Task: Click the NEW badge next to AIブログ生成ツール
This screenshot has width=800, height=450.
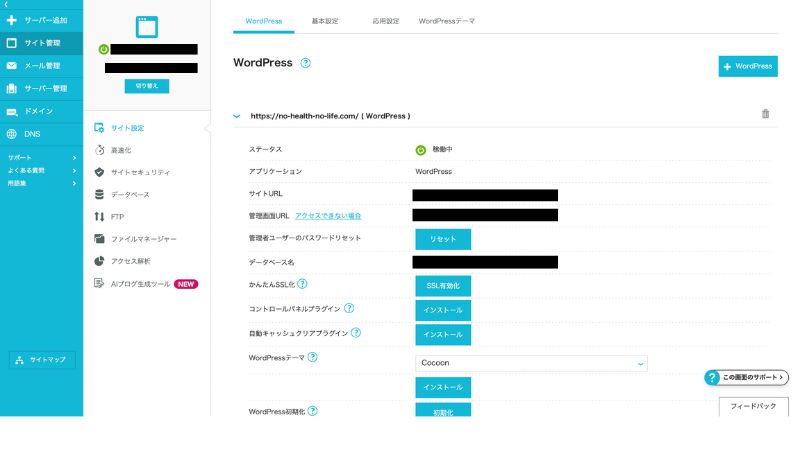Action: pyautogui.click(x=186, y=284)
